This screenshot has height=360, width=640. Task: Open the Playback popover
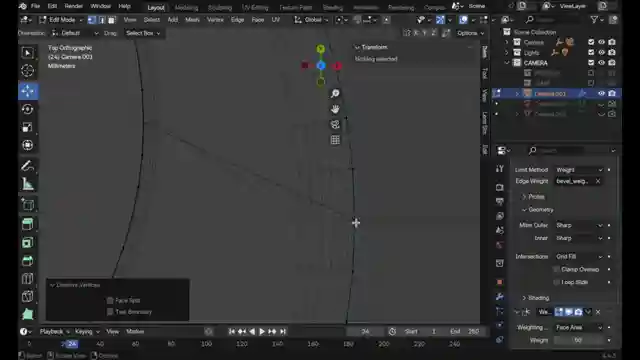(55, 331)
